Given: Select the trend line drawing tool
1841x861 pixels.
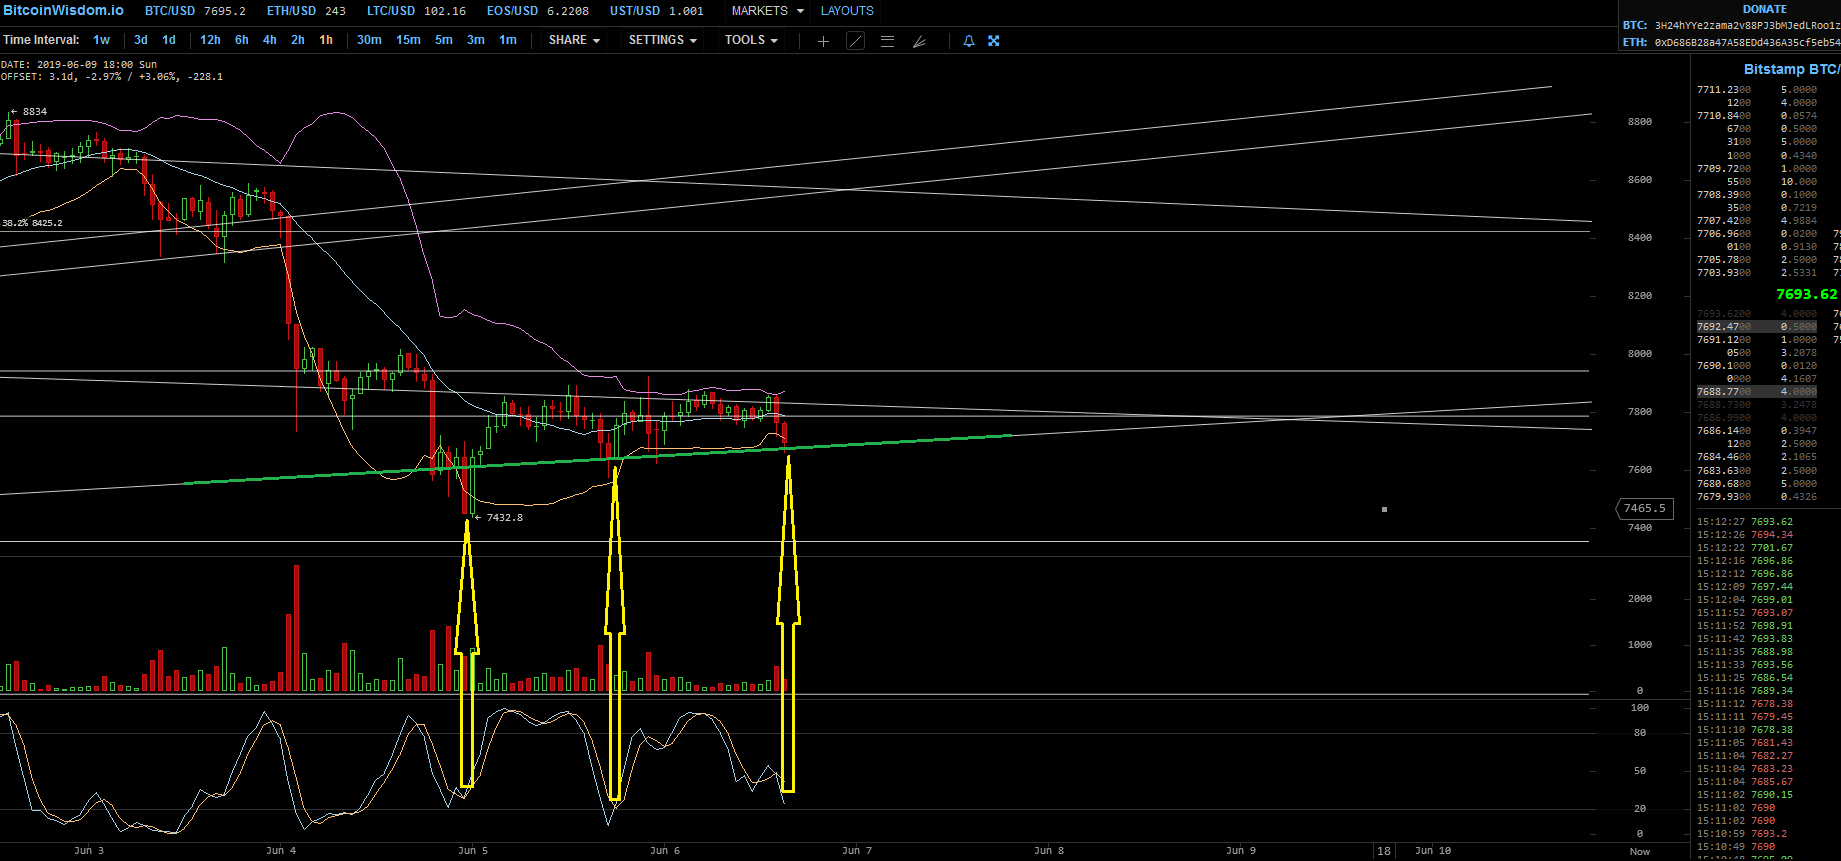Looking at the screenshot, I should pyautogui.click(x=856, y=41).
